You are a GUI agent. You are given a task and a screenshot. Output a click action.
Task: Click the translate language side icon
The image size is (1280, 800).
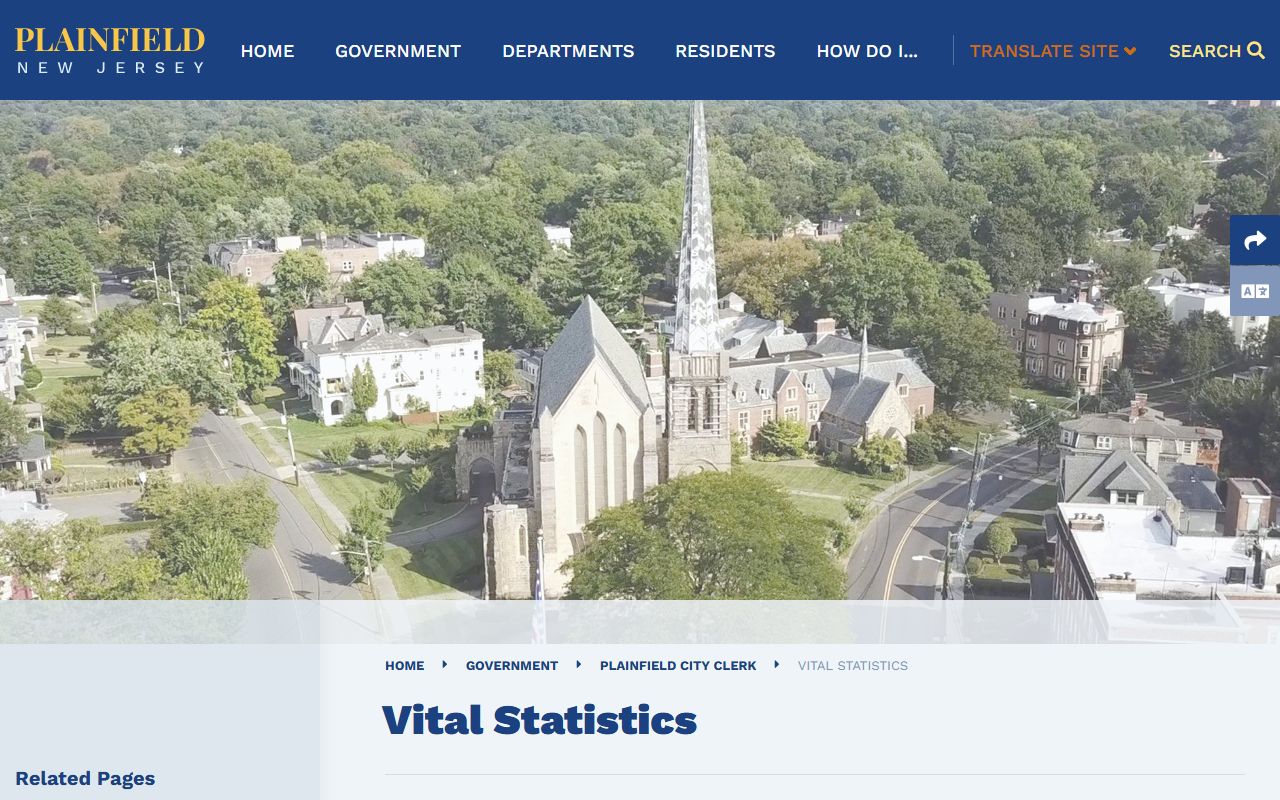[1255, 291]
